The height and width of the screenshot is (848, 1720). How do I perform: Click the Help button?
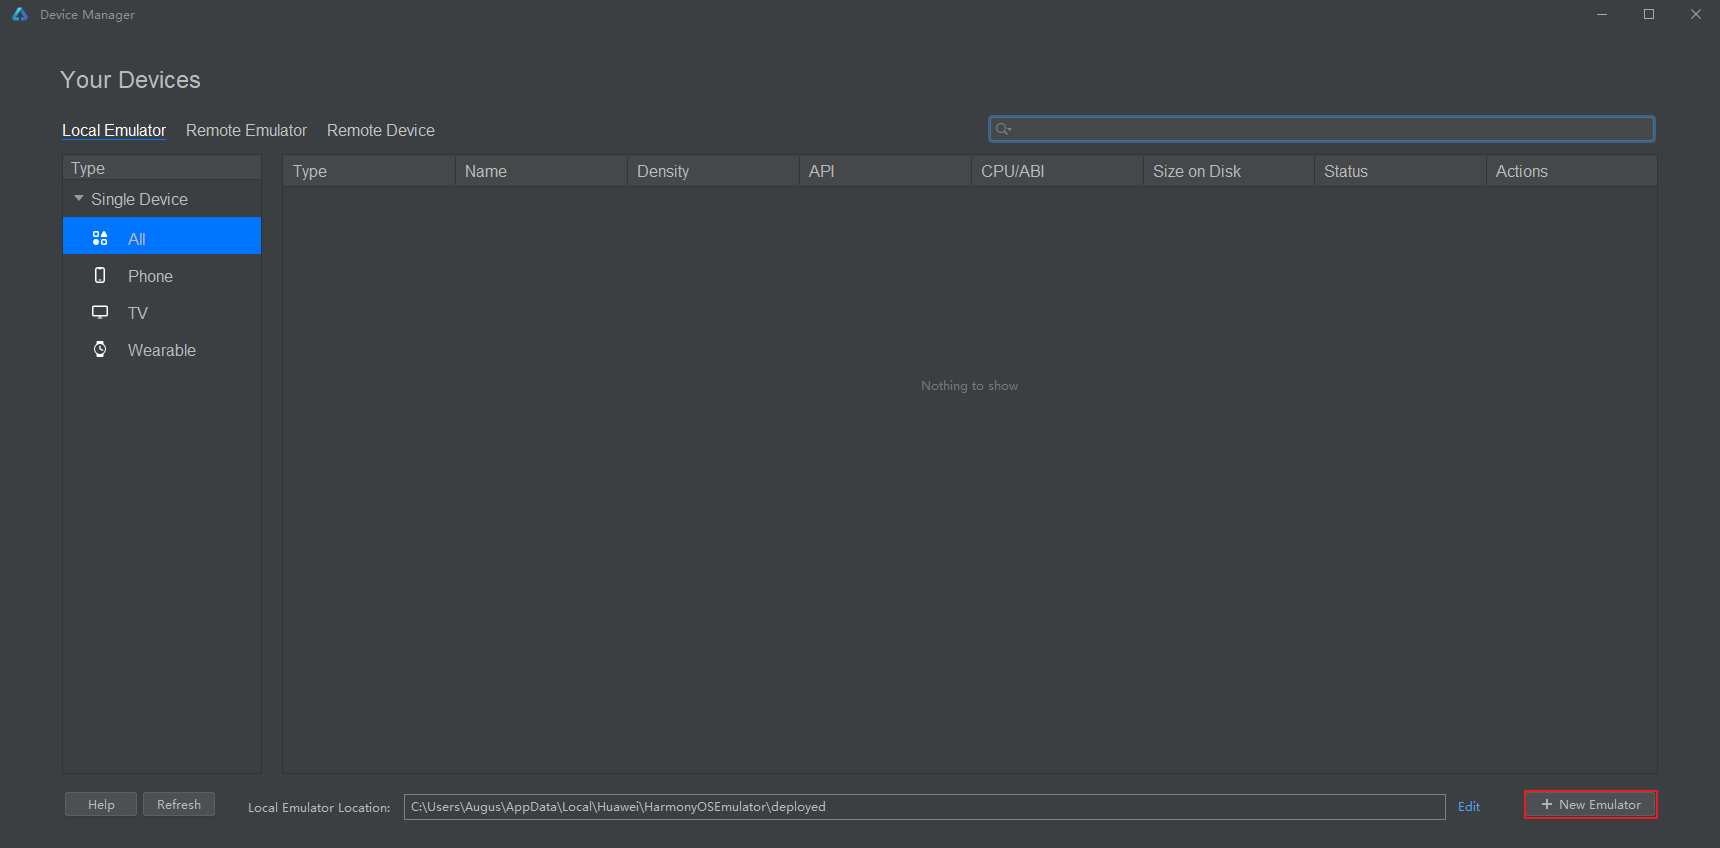pyautogui.click(x=101, y=804)
